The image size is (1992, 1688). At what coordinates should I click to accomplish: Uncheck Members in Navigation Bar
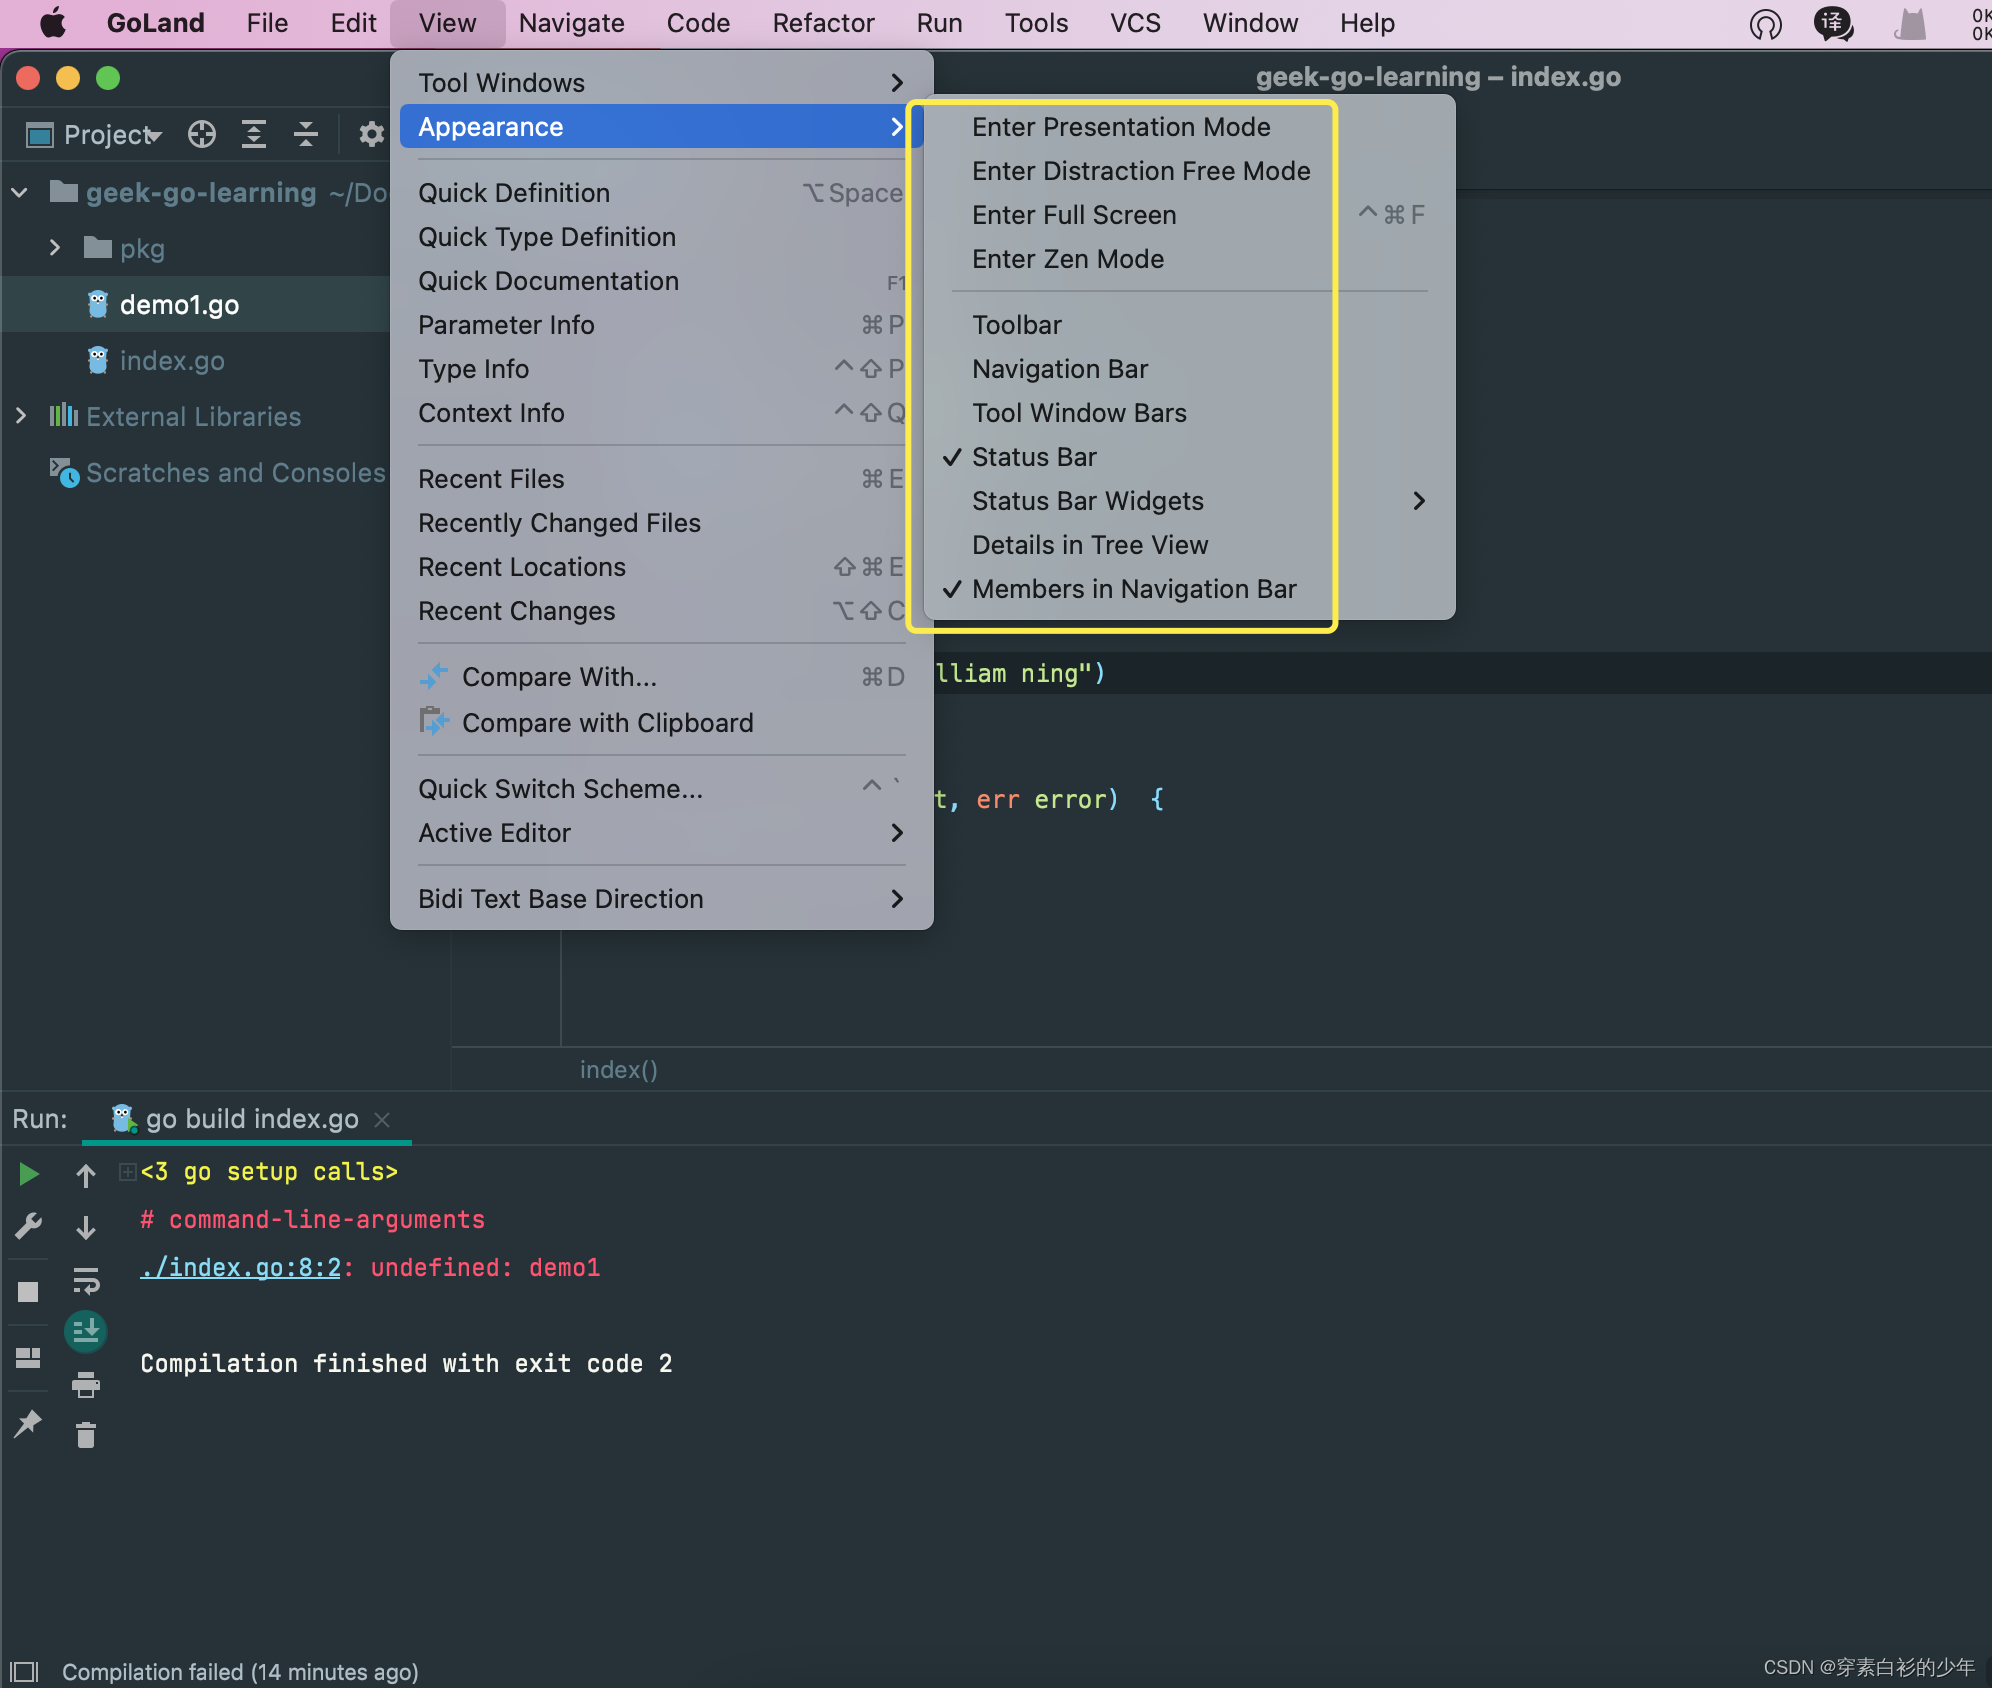[1133, 589]
